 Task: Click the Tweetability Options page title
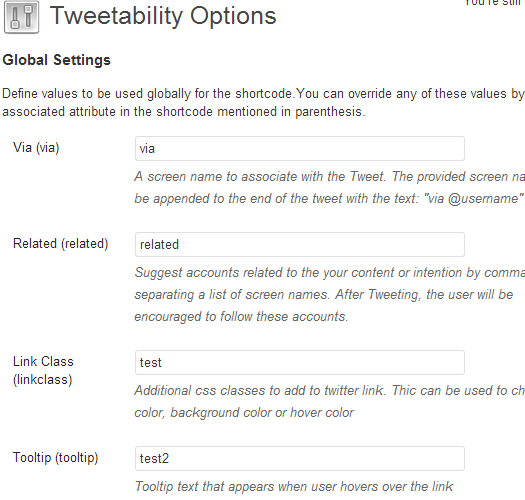(x=163, y=16)
